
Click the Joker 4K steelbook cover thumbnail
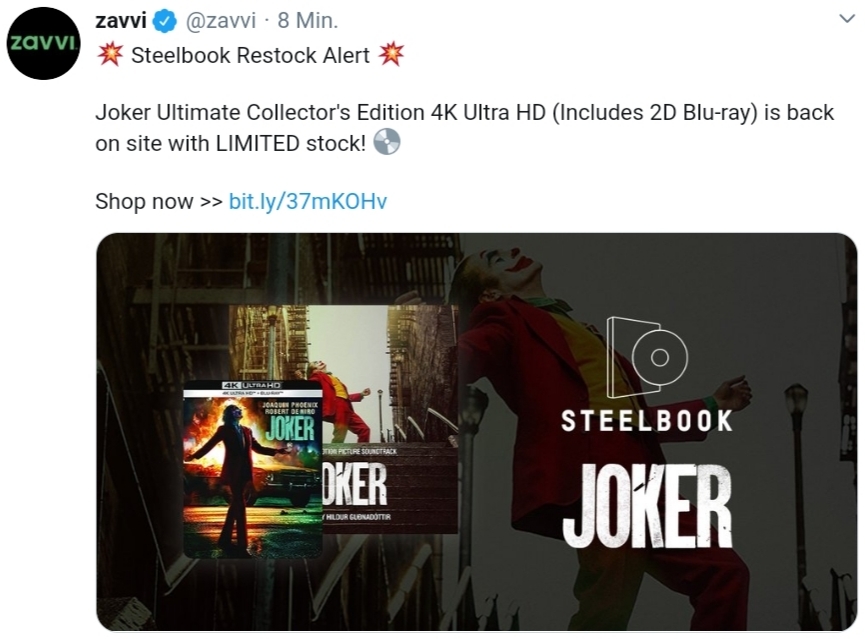click(x=253, y=469)
